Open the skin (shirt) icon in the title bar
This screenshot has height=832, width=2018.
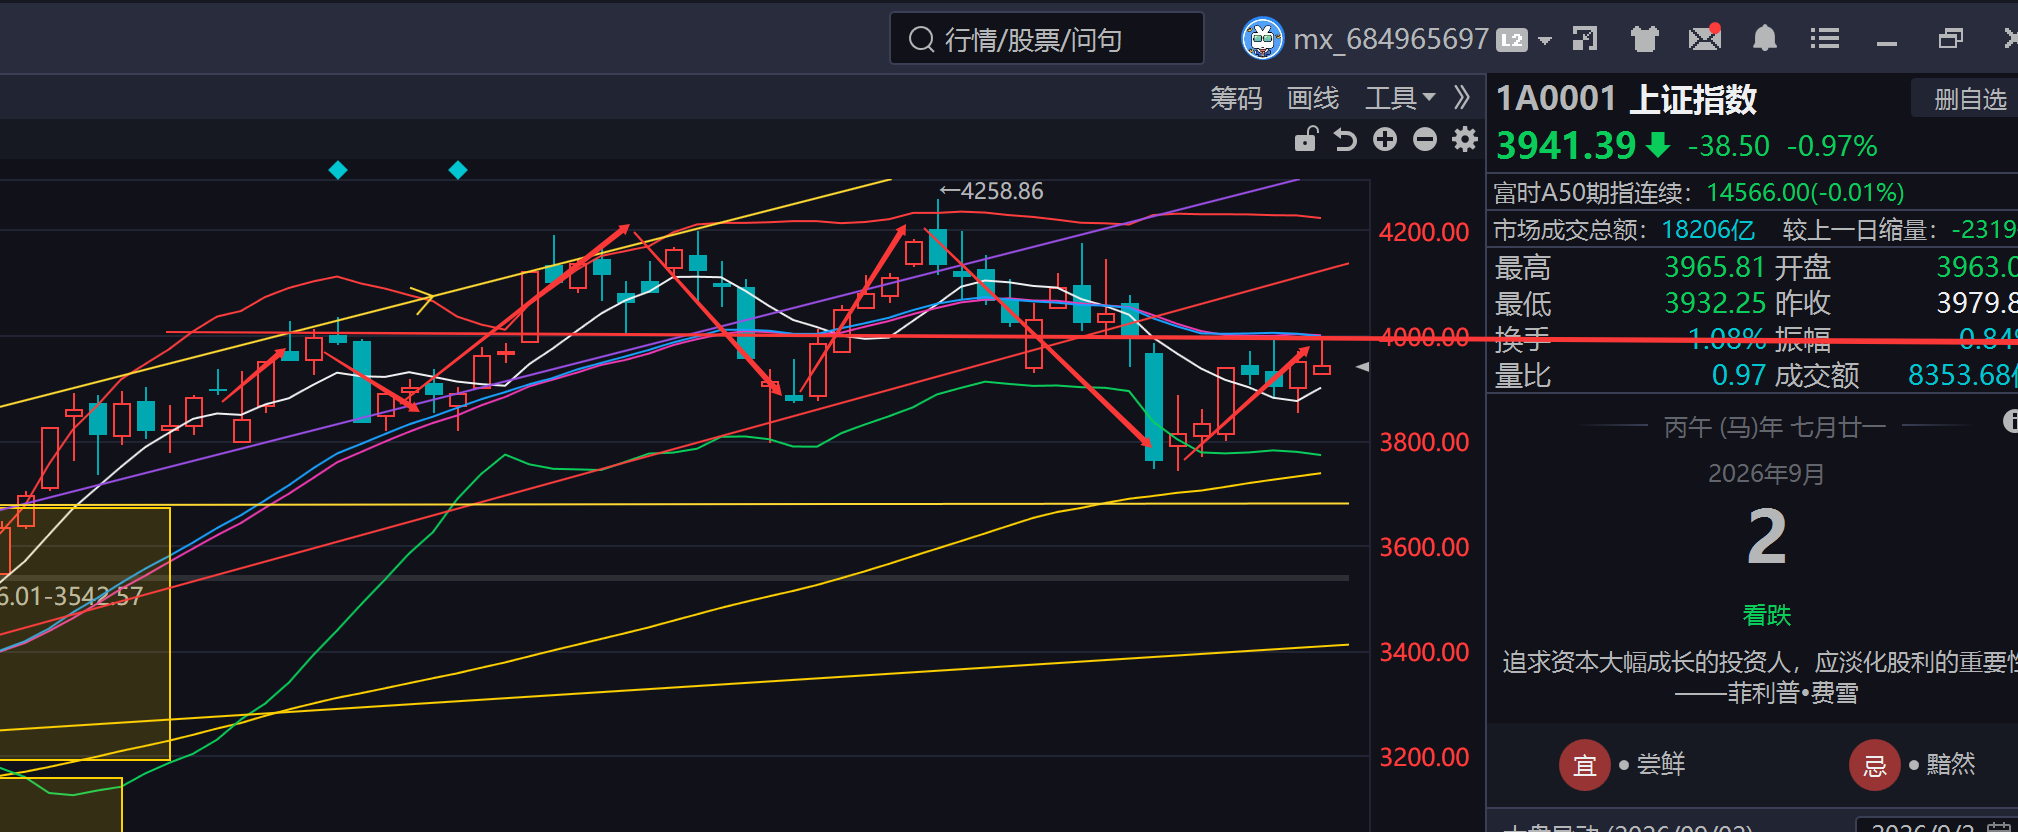pyautogui.click(x=1645, y=39)
